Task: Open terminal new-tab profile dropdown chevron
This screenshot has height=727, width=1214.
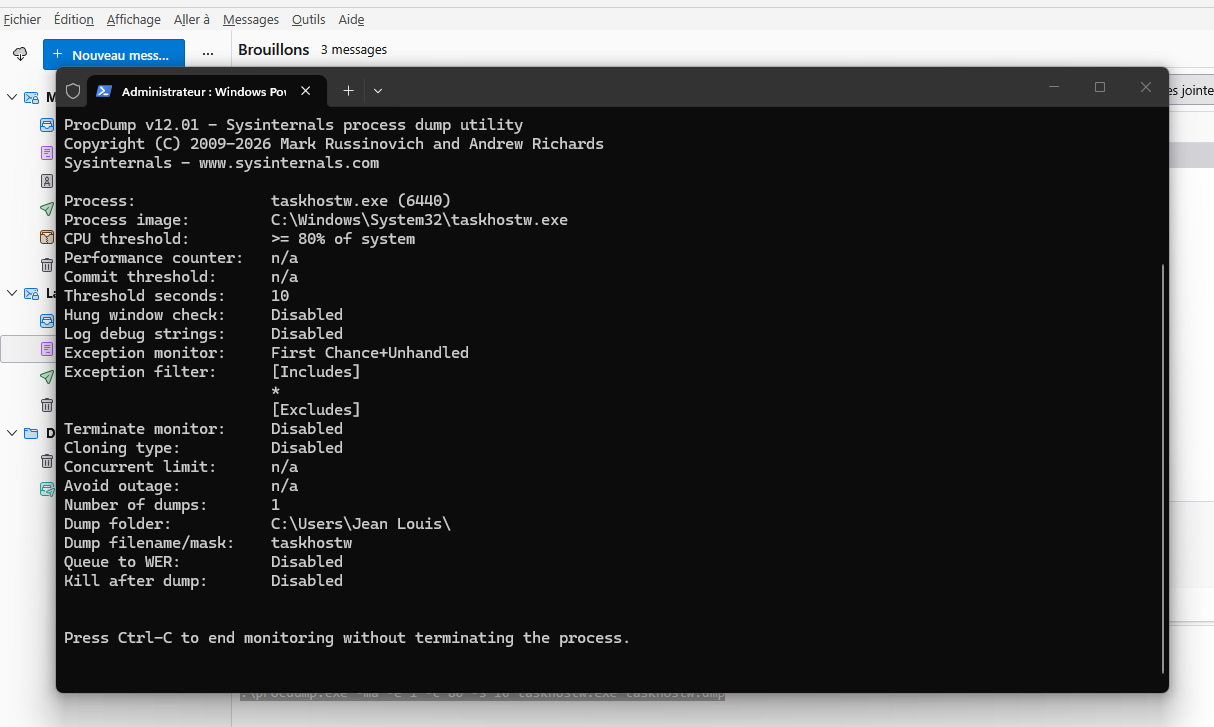Action: (x=378, y=91)
